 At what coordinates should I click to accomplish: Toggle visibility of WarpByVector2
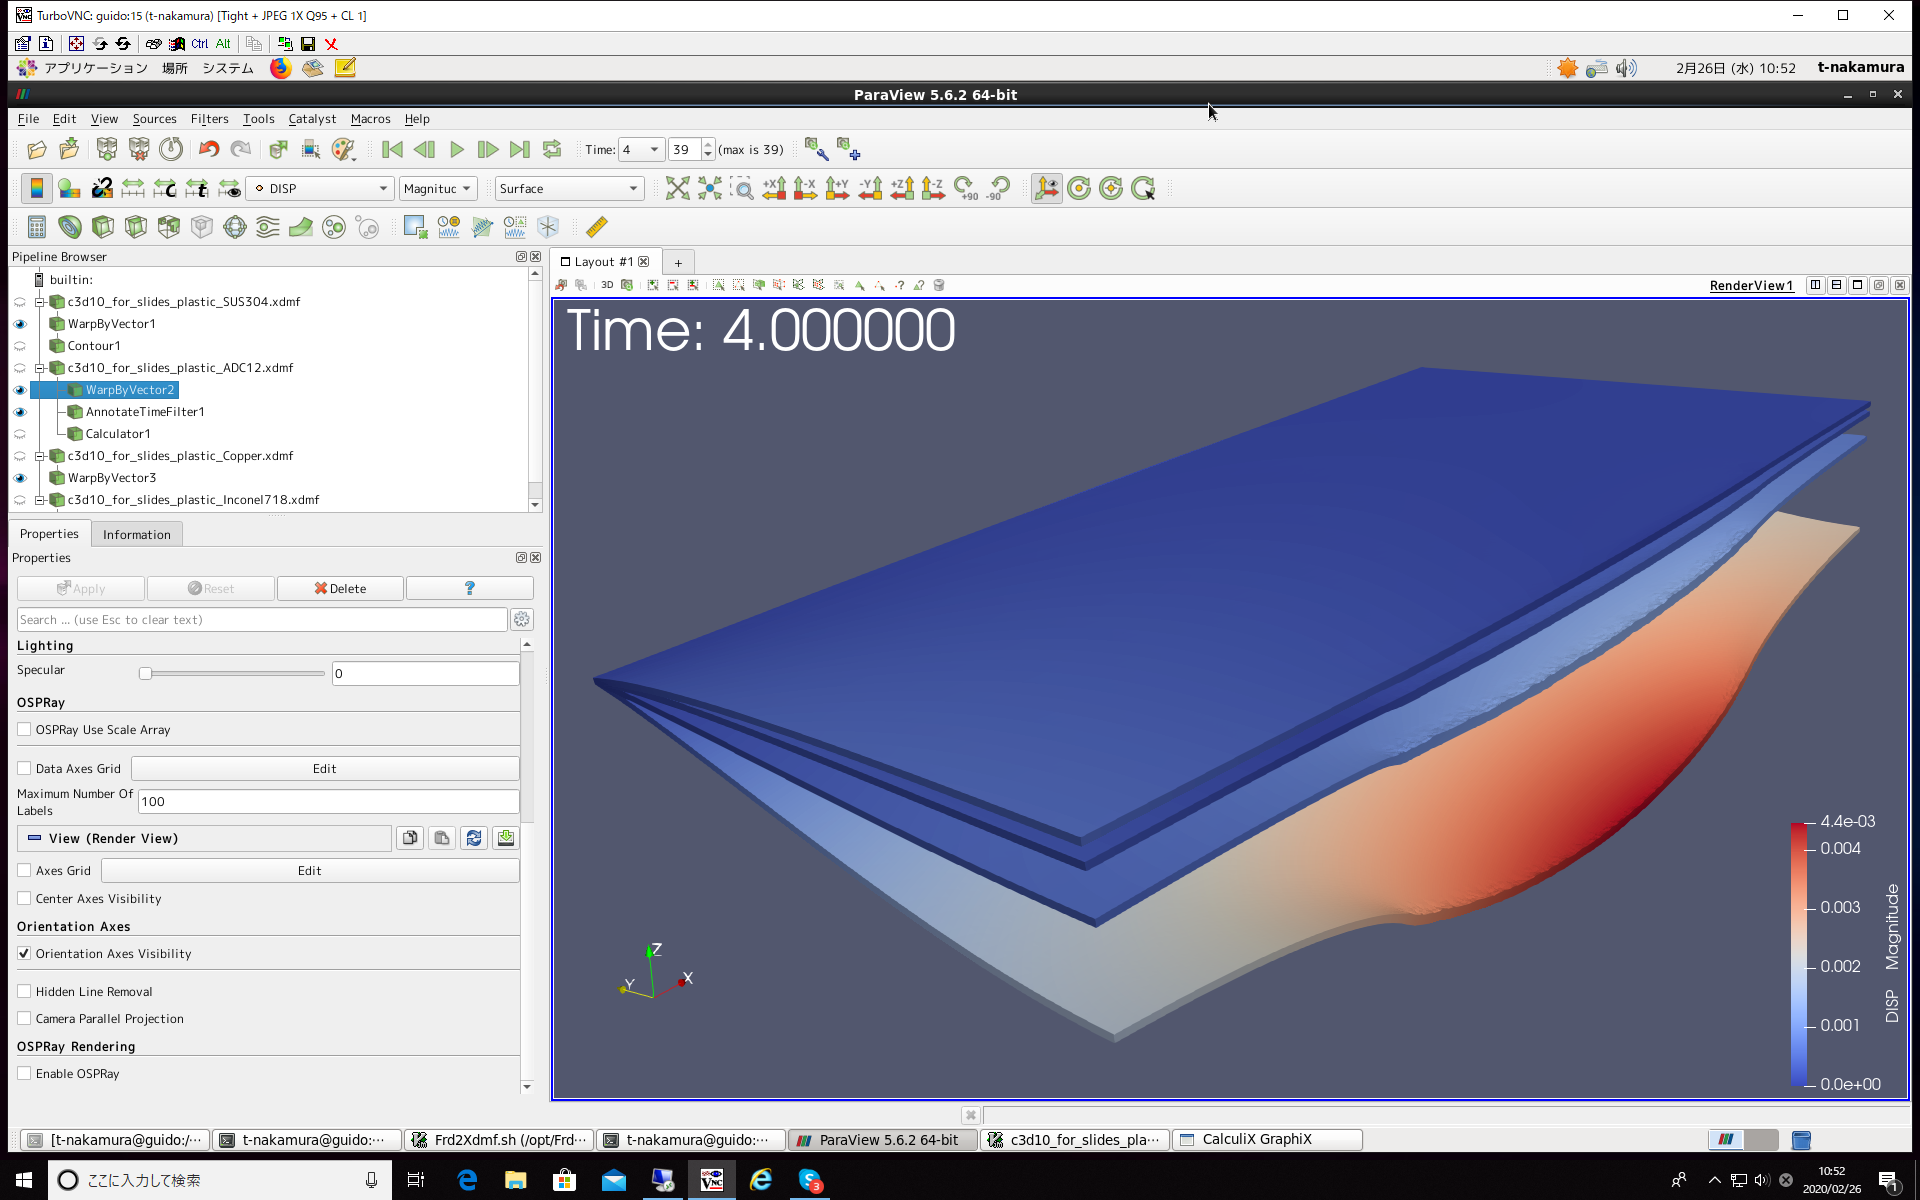pyautogui.click(x=20, y=390)
